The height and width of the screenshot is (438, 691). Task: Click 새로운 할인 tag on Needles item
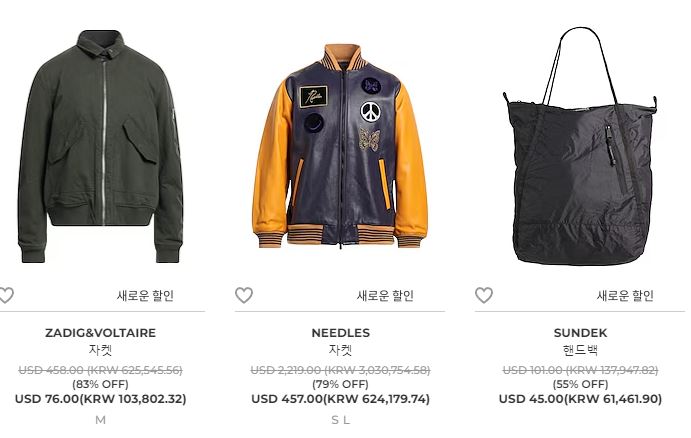385,296
